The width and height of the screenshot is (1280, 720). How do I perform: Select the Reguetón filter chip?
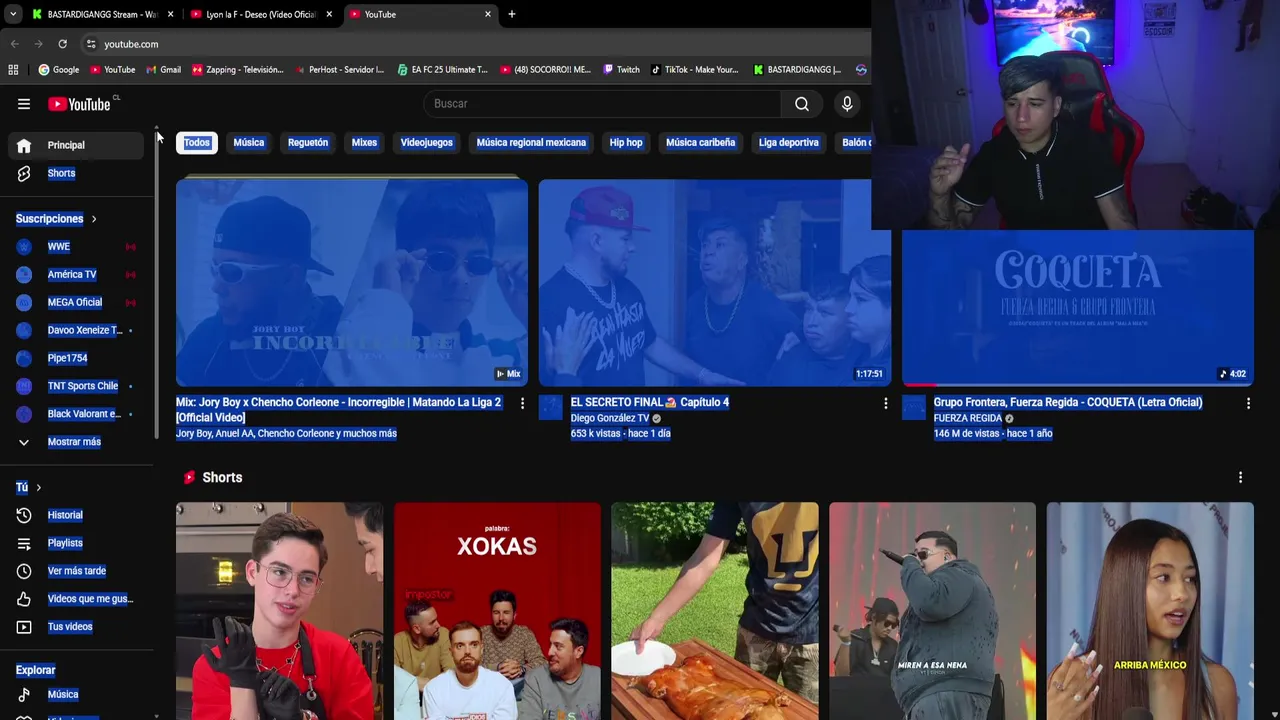pyautogui.click(x=308, y=143)
